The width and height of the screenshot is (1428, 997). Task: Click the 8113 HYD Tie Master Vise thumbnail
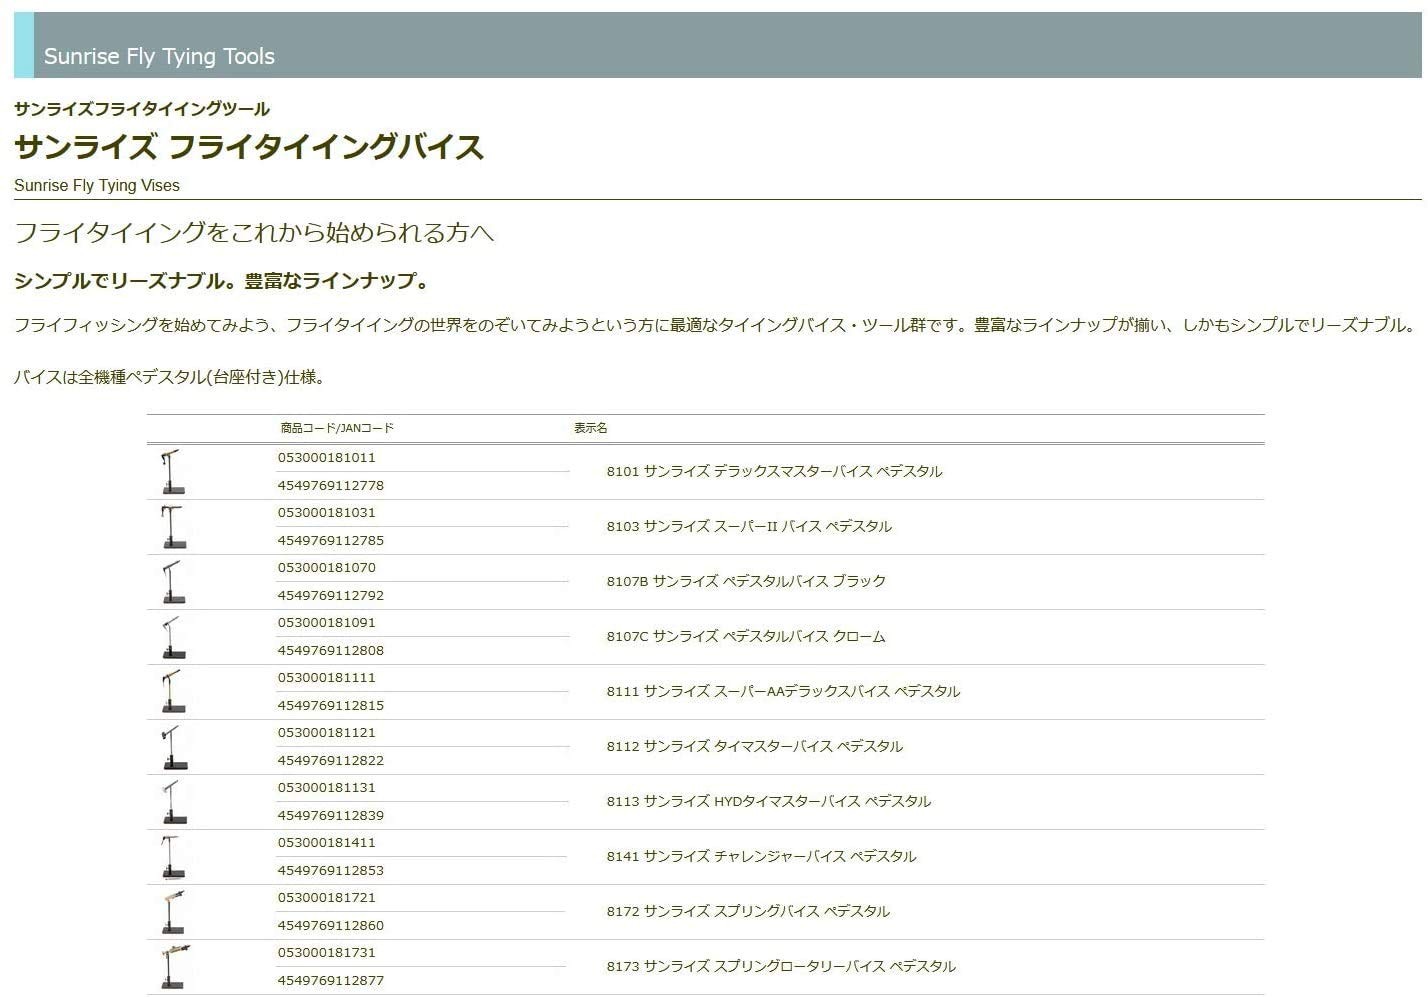coord(173,802)
